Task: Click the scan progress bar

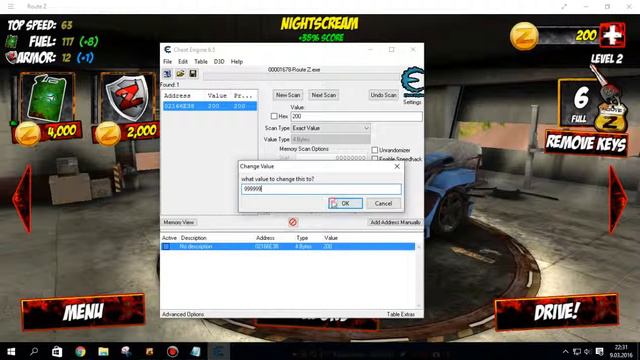Action: coord(301,77)
